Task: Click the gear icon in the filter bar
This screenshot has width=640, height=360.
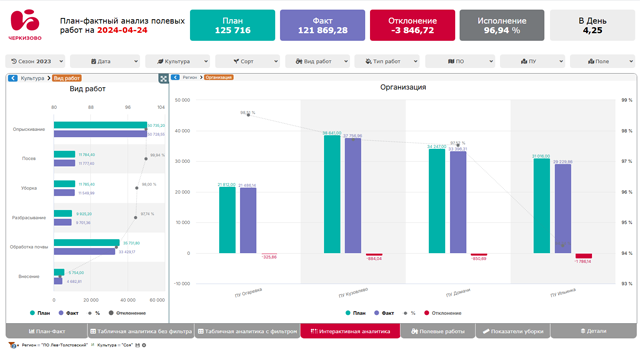Action: pos(144,345)
